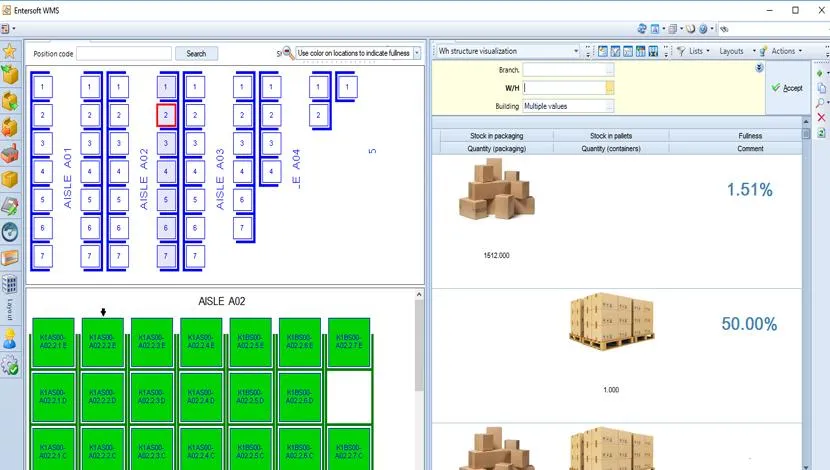830x470 pixels.
Task: Open the Wh structure visualization dropdown
Action: [x=576, y=51]
